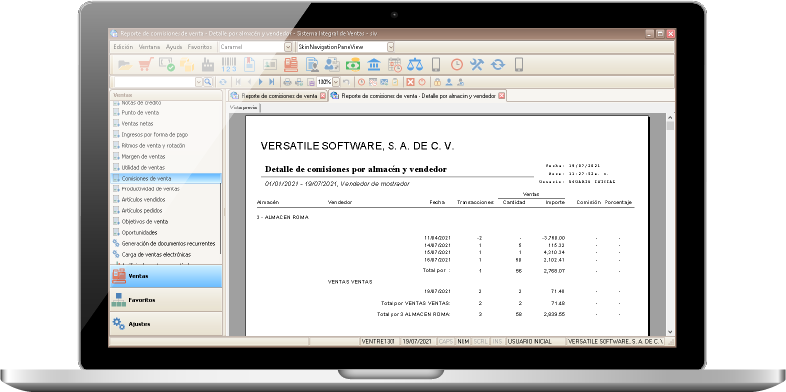Click the balance scales icon

[x=415, y=64]
